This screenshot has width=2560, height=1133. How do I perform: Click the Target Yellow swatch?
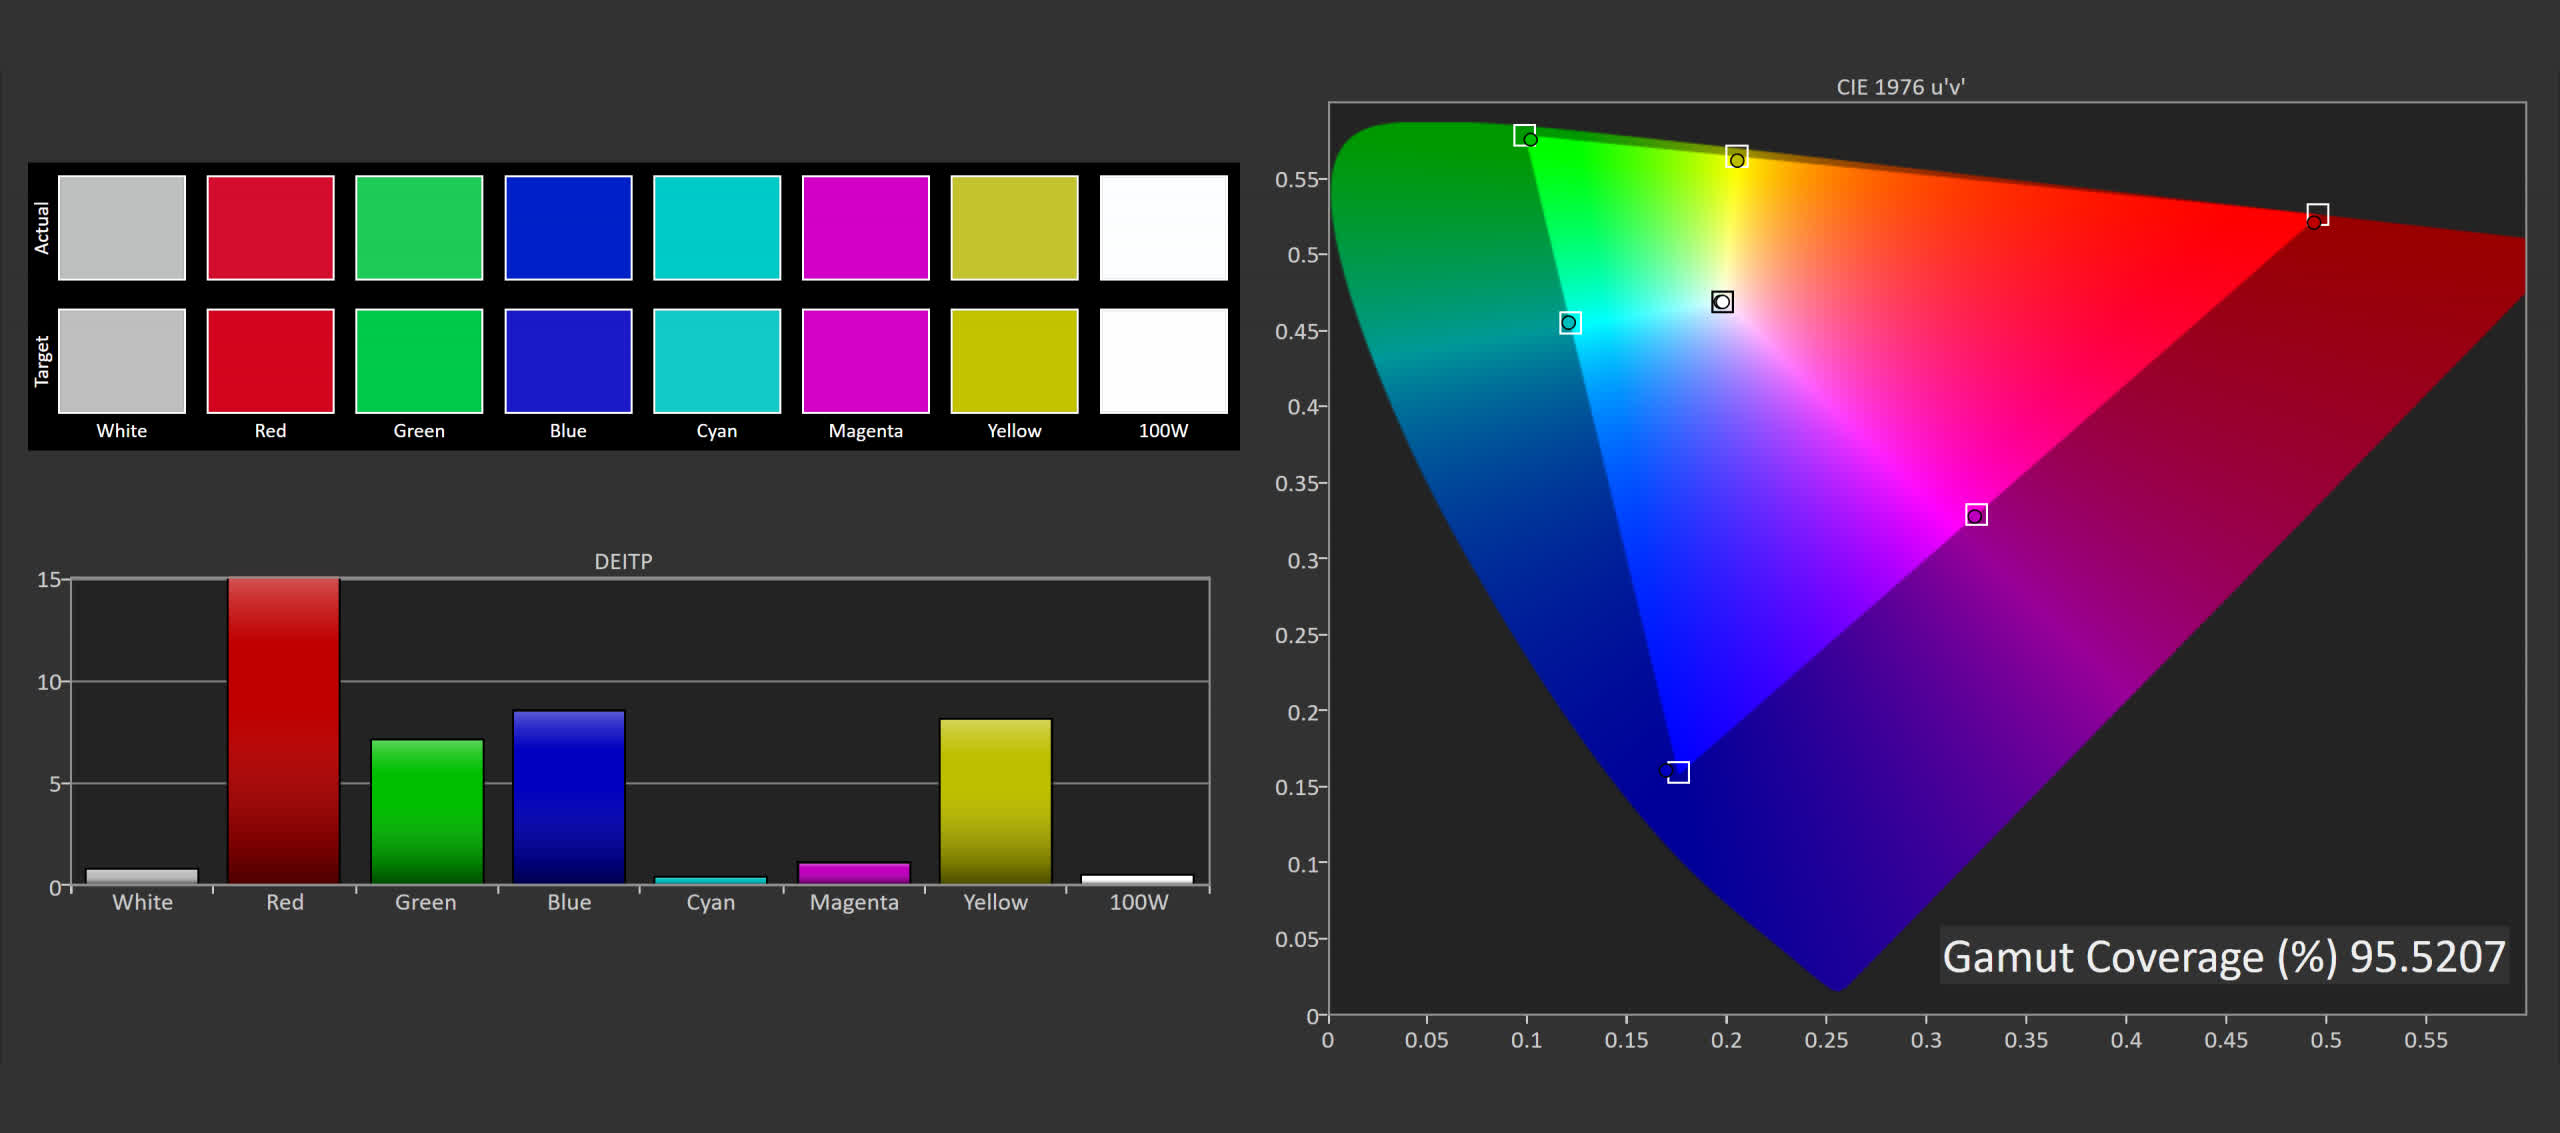pyautogui.click(x=1014, y=361)
